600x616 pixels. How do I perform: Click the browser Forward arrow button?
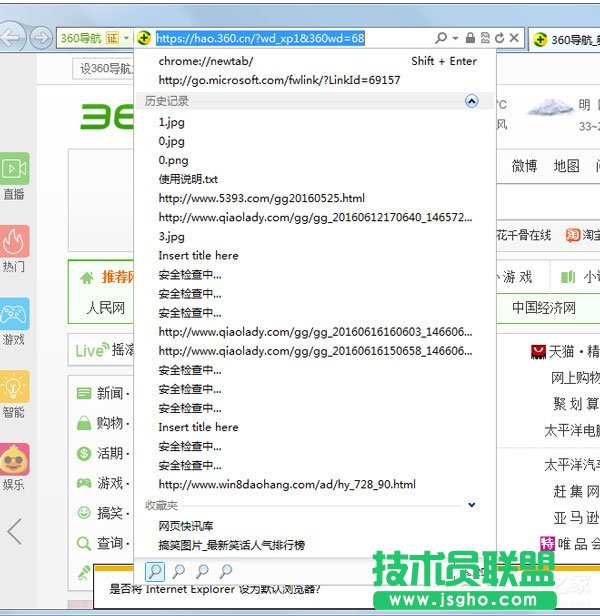pyautogui.click(x=41, y=38)
